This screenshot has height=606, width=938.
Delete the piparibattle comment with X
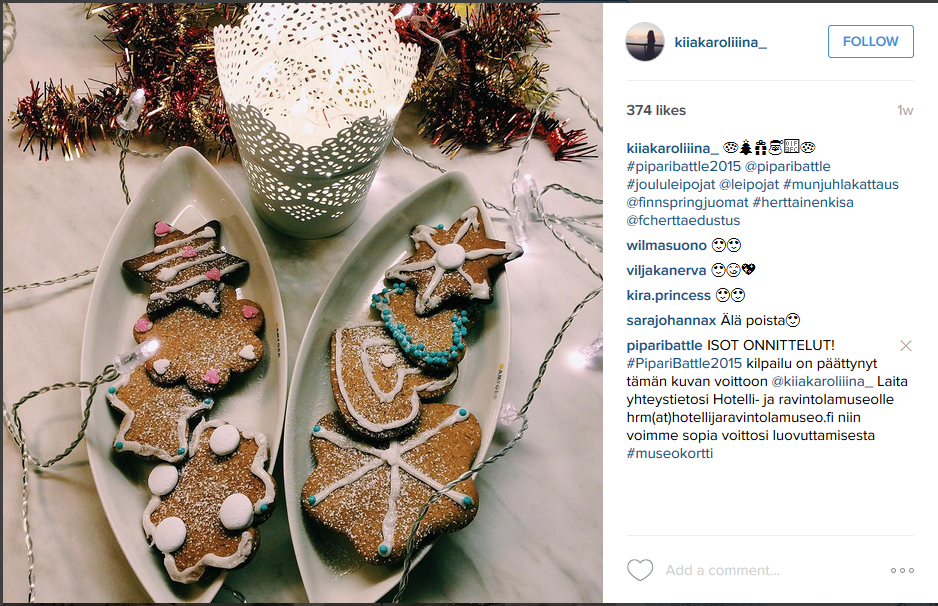(x=906, y=346)
